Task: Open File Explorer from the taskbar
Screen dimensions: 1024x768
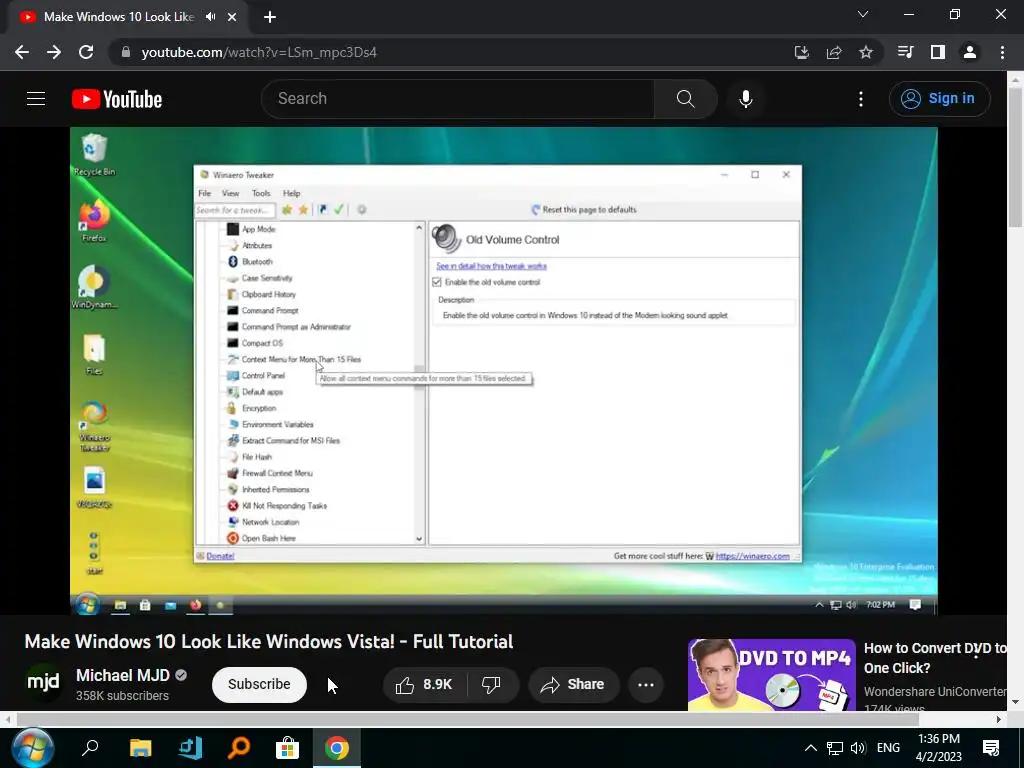Action: (x=140, y=748)
